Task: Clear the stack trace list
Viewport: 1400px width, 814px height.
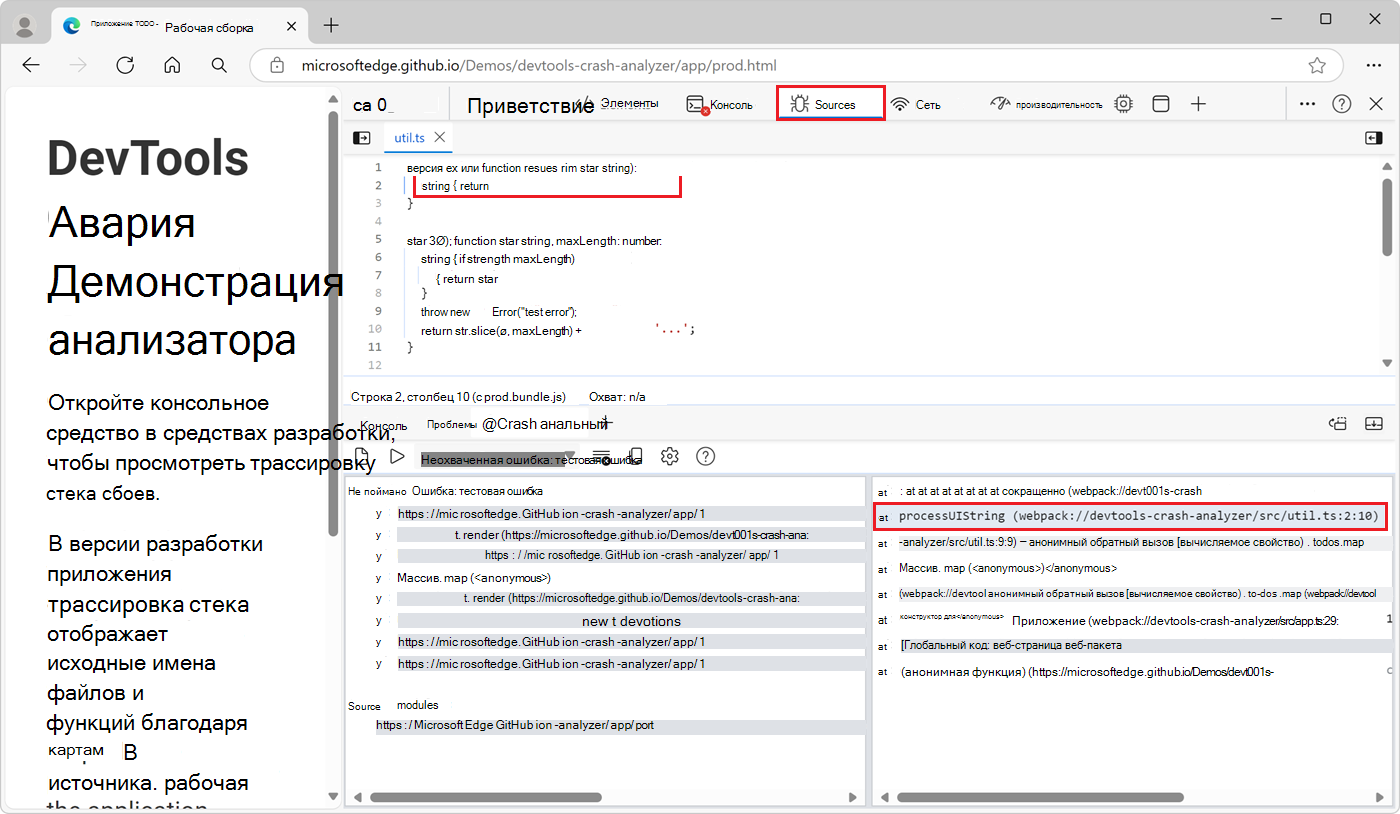Action: (x=602, y=456)
